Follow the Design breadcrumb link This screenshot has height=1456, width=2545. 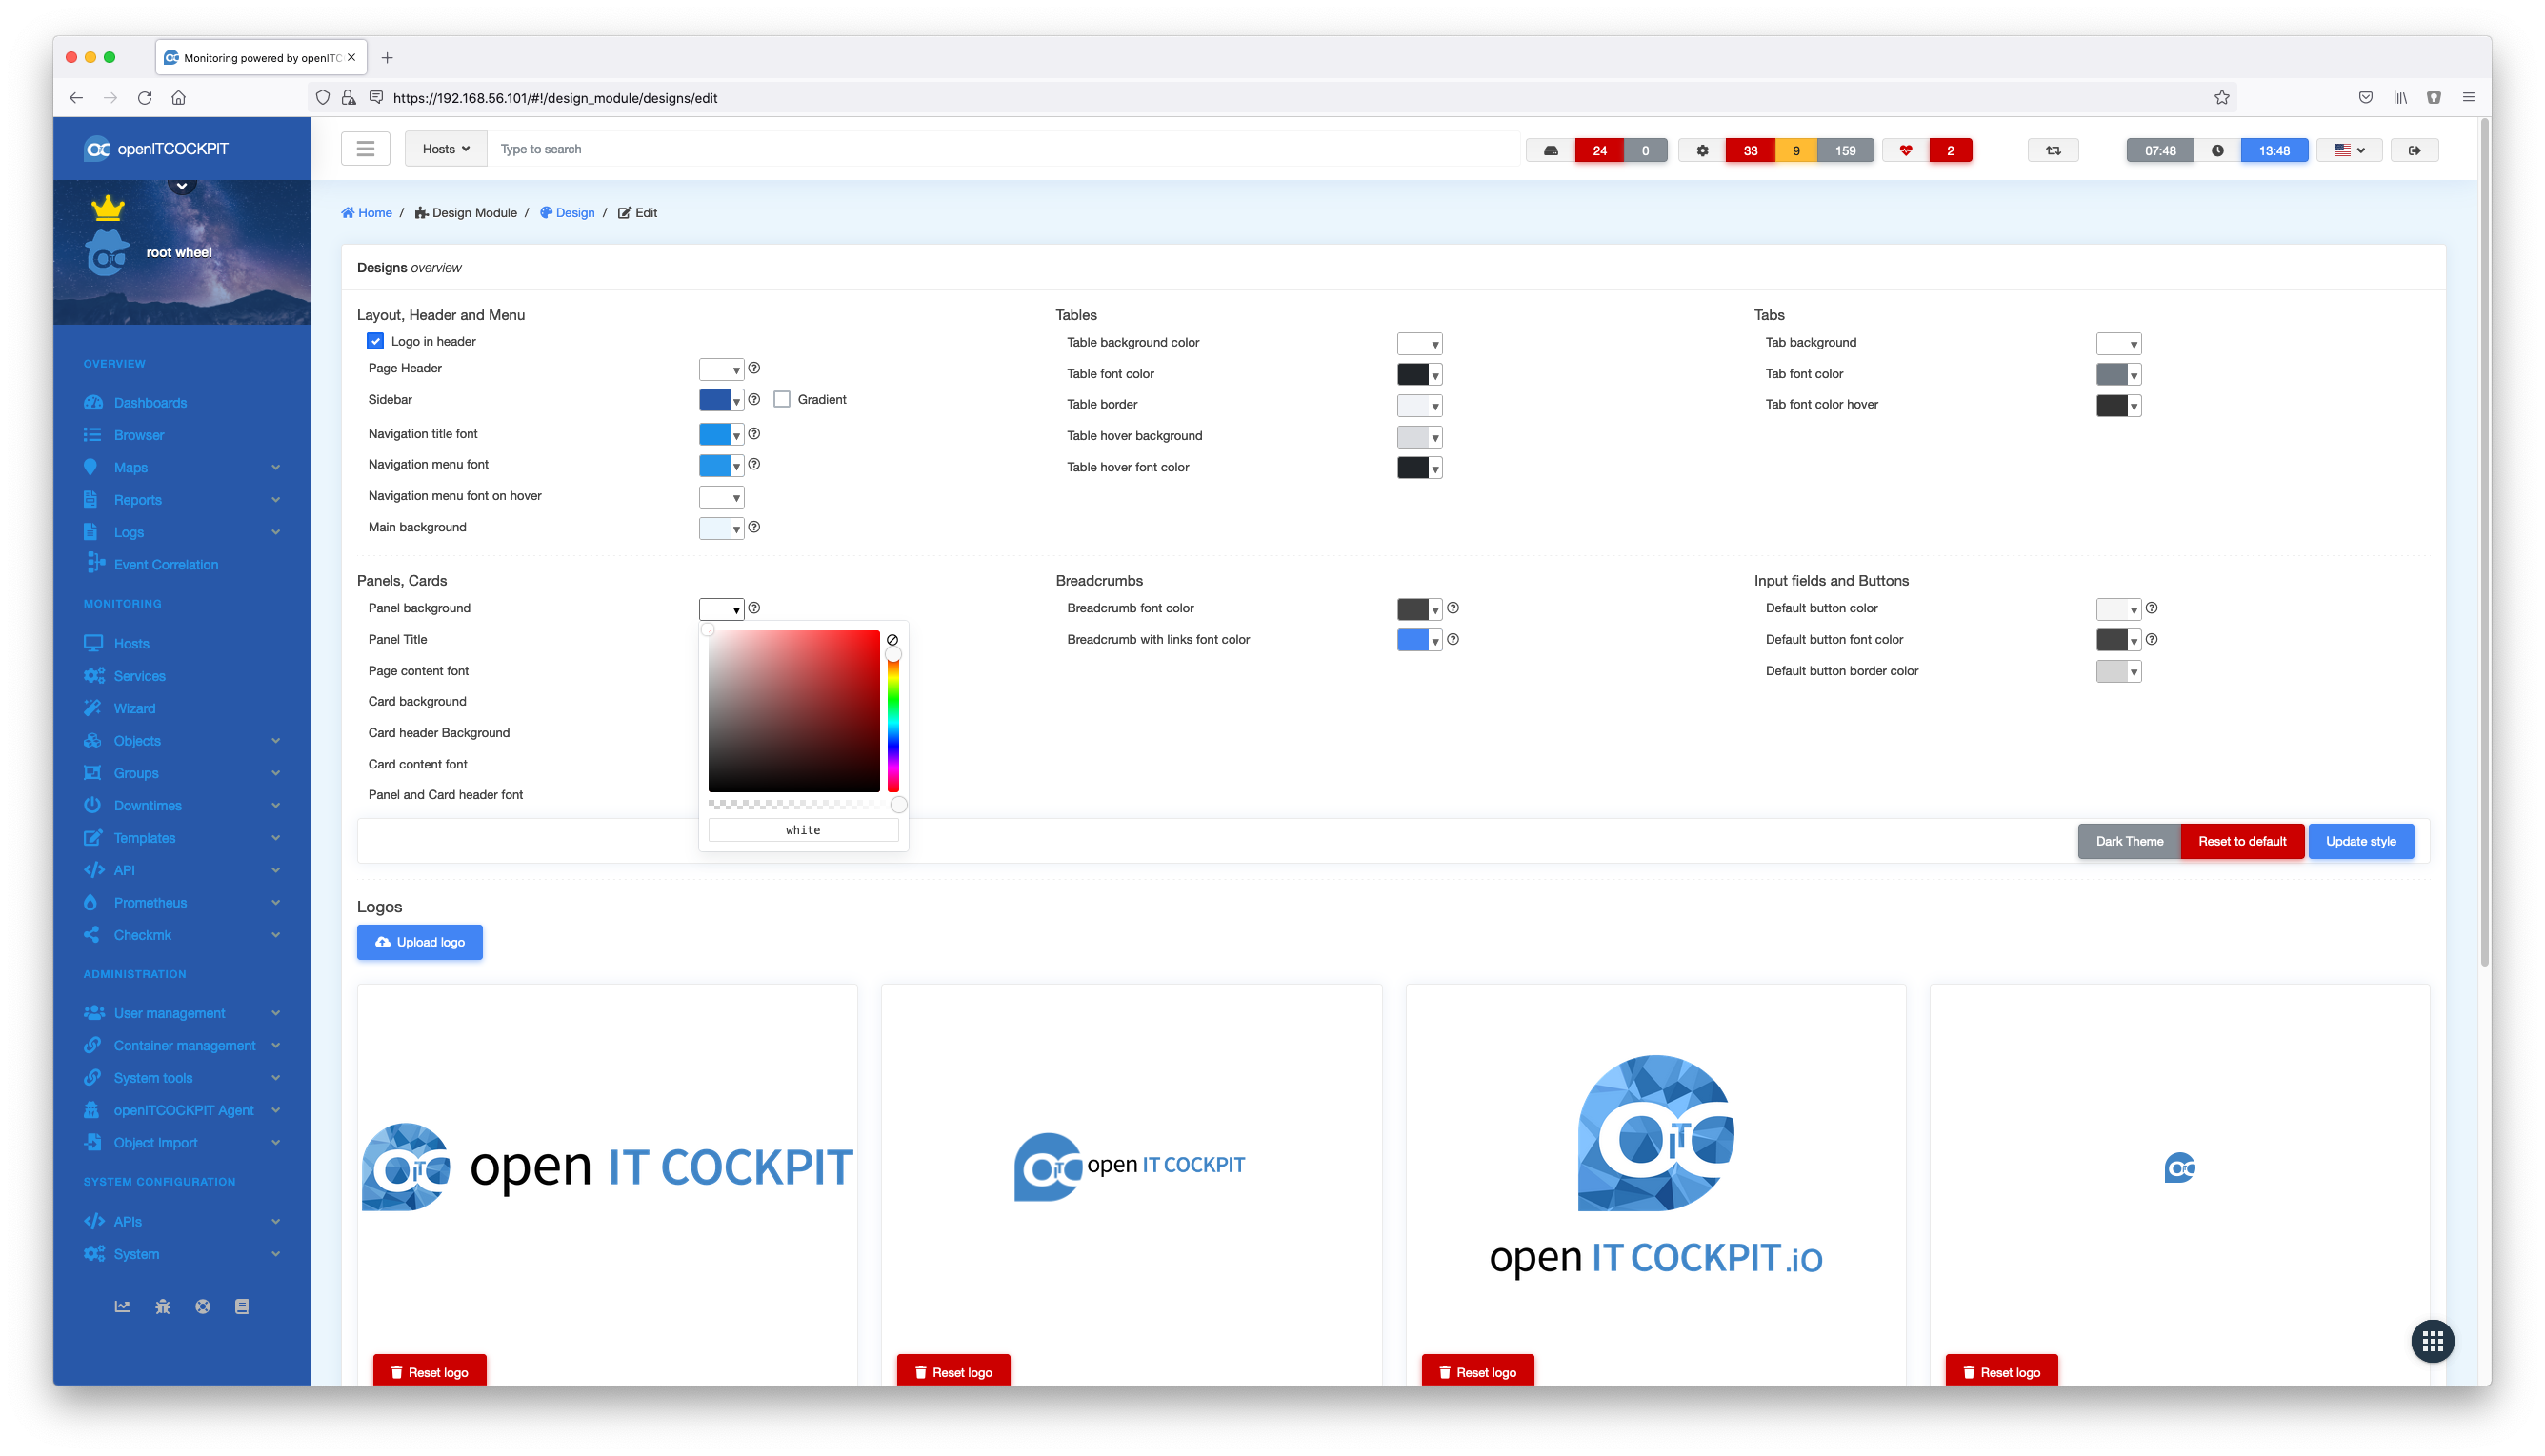[x=567, y=212]
